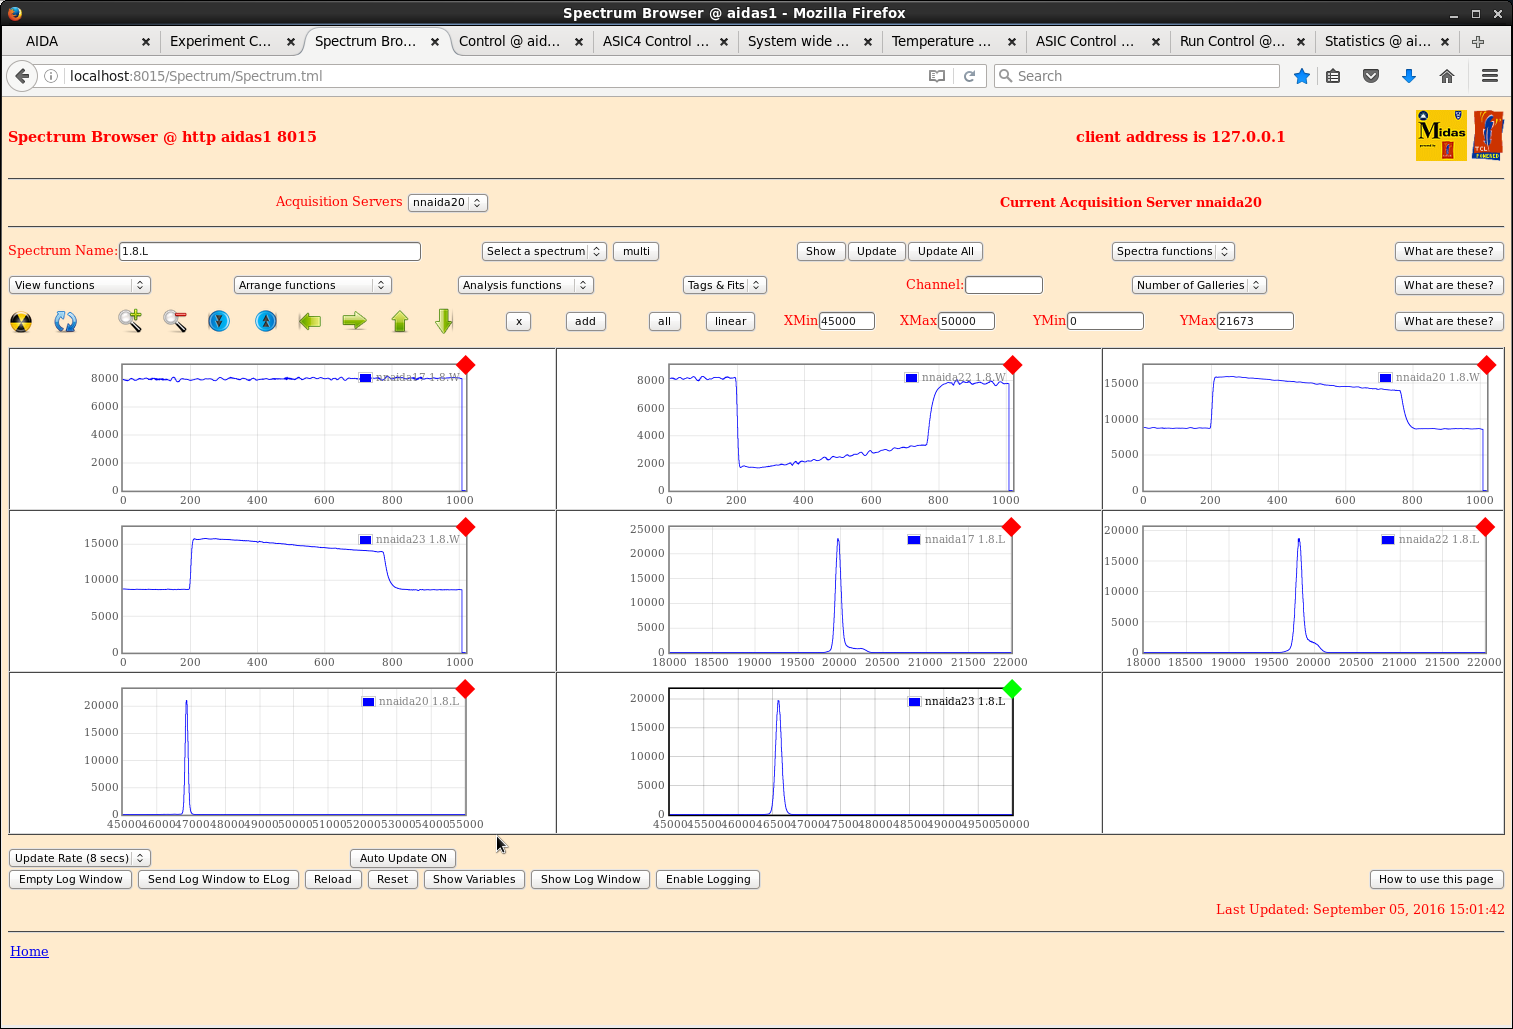Click red diamond marker on nnaida17 1.8.W plot
The width and height of the screenshot is (1513, 1029).
465,365
